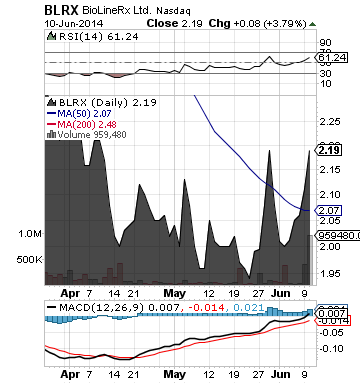Click the 1.0M volume axis label
The image size is (360, 384).
point(30,234)
